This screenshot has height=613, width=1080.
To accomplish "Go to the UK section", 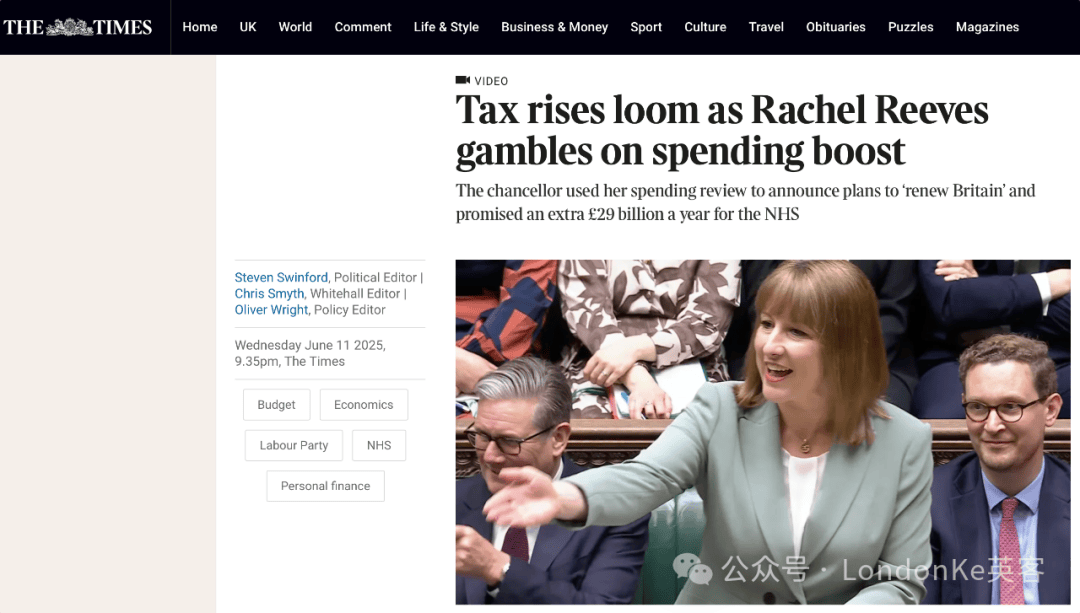I will (x=248, y=27).
